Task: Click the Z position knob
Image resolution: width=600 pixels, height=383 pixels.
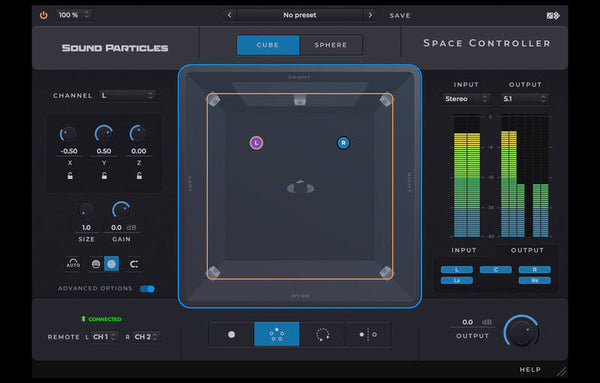Action: 139,134
